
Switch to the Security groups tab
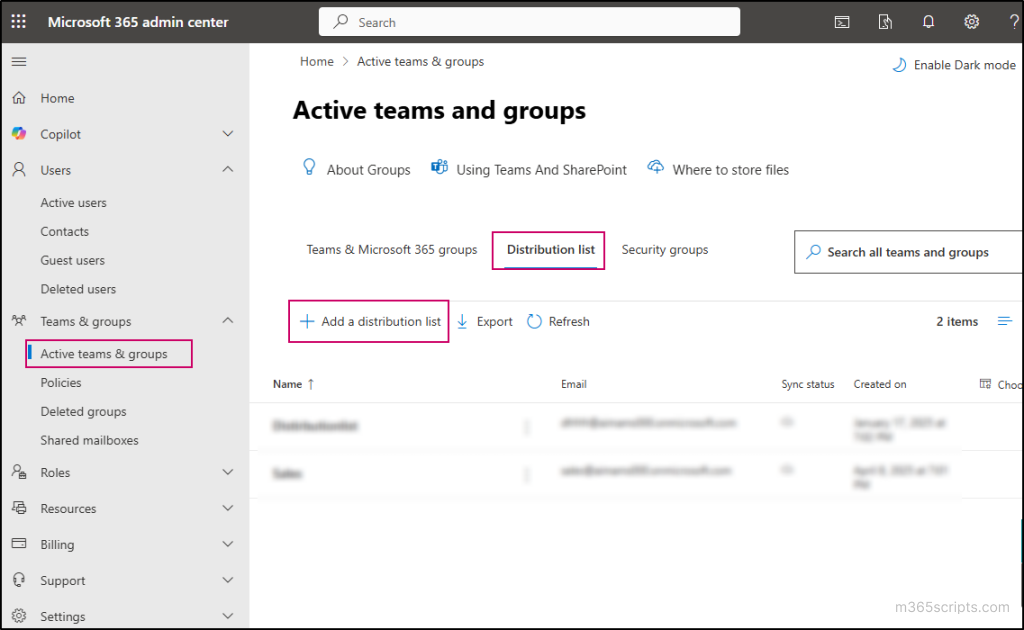pos(664,249)
